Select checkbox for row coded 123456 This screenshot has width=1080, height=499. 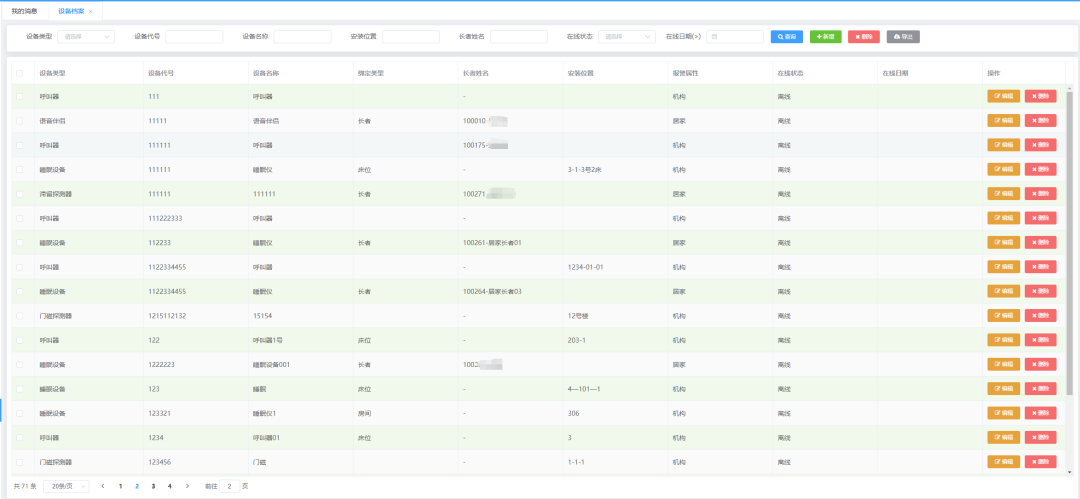tap(19, 462)
